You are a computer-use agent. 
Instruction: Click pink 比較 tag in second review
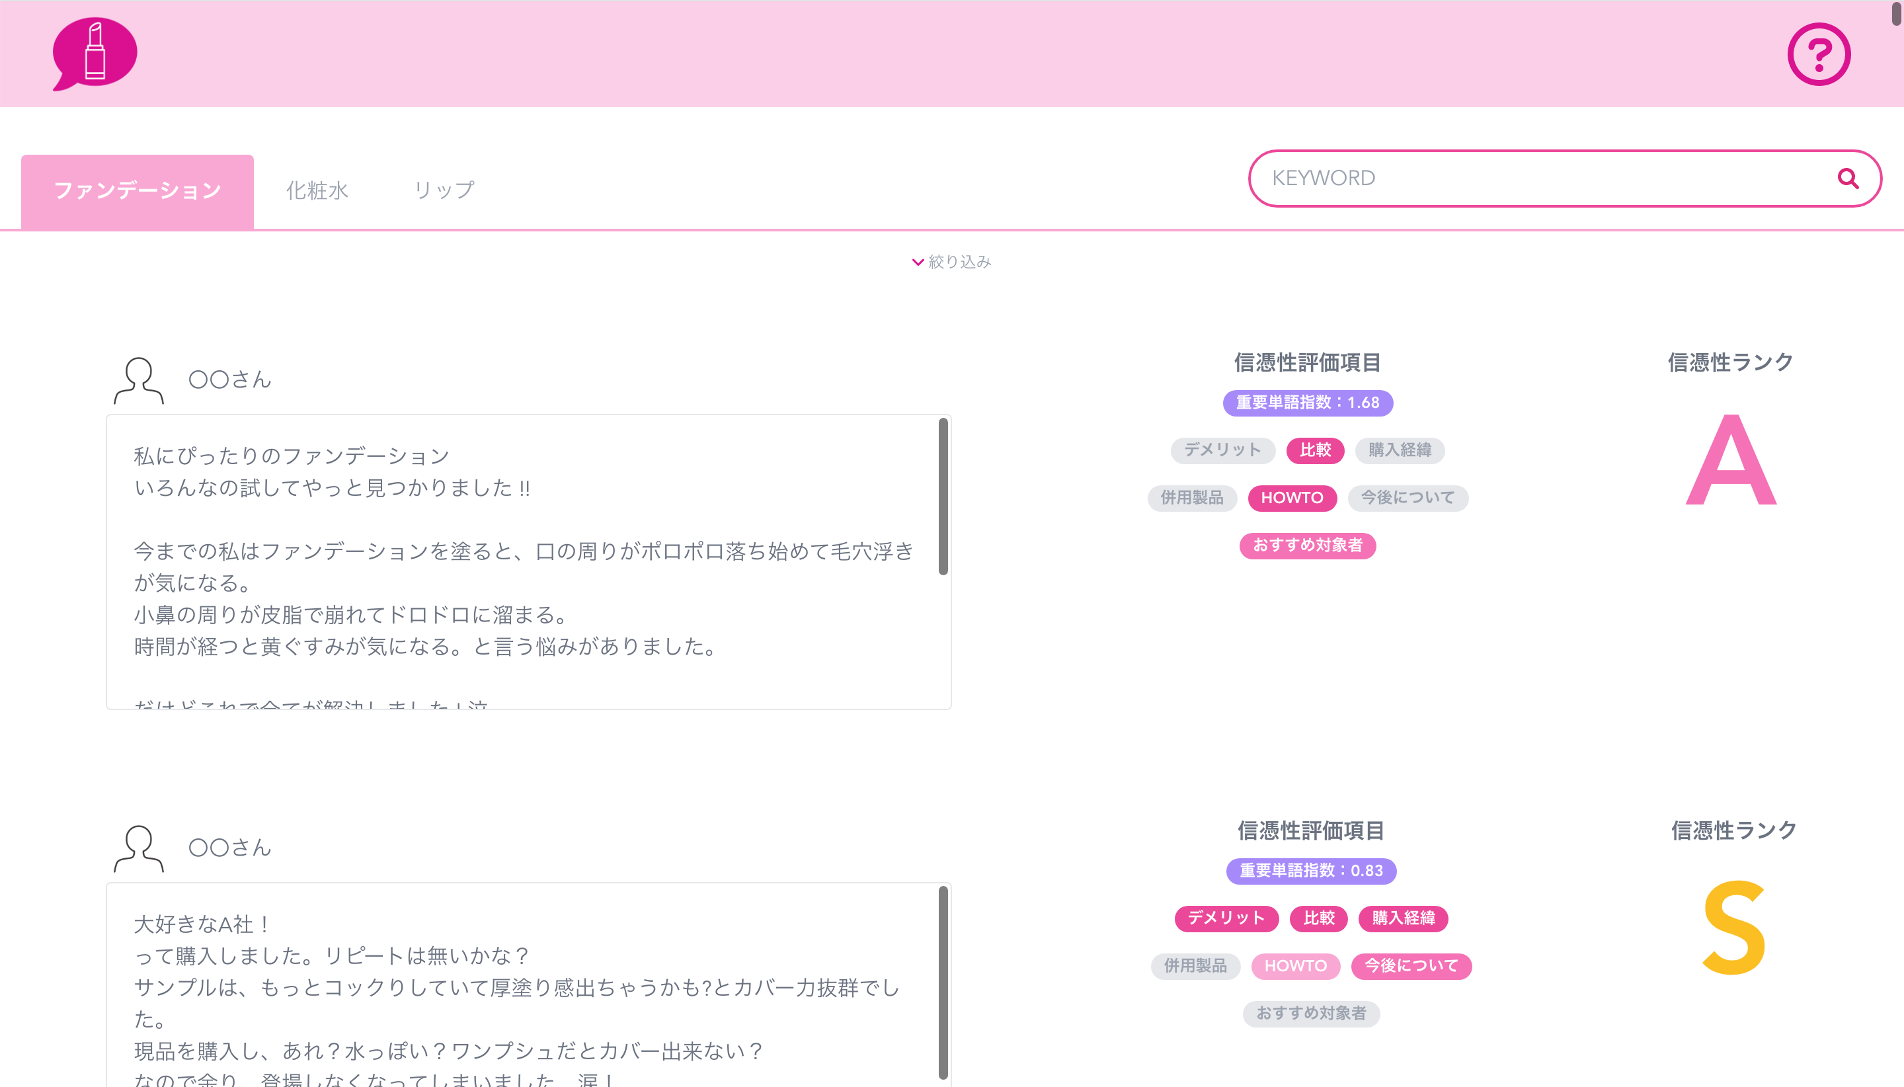[1319, 918]
